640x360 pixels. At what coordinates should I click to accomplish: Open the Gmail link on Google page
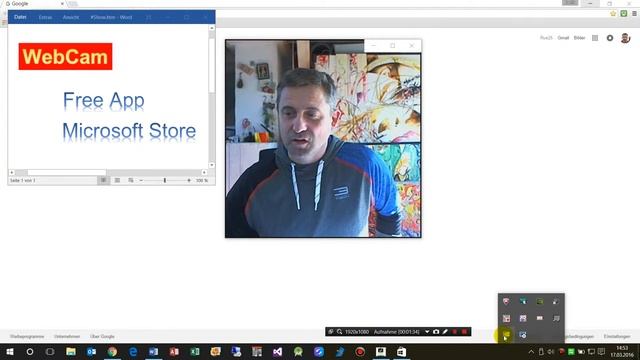(563, 38)
